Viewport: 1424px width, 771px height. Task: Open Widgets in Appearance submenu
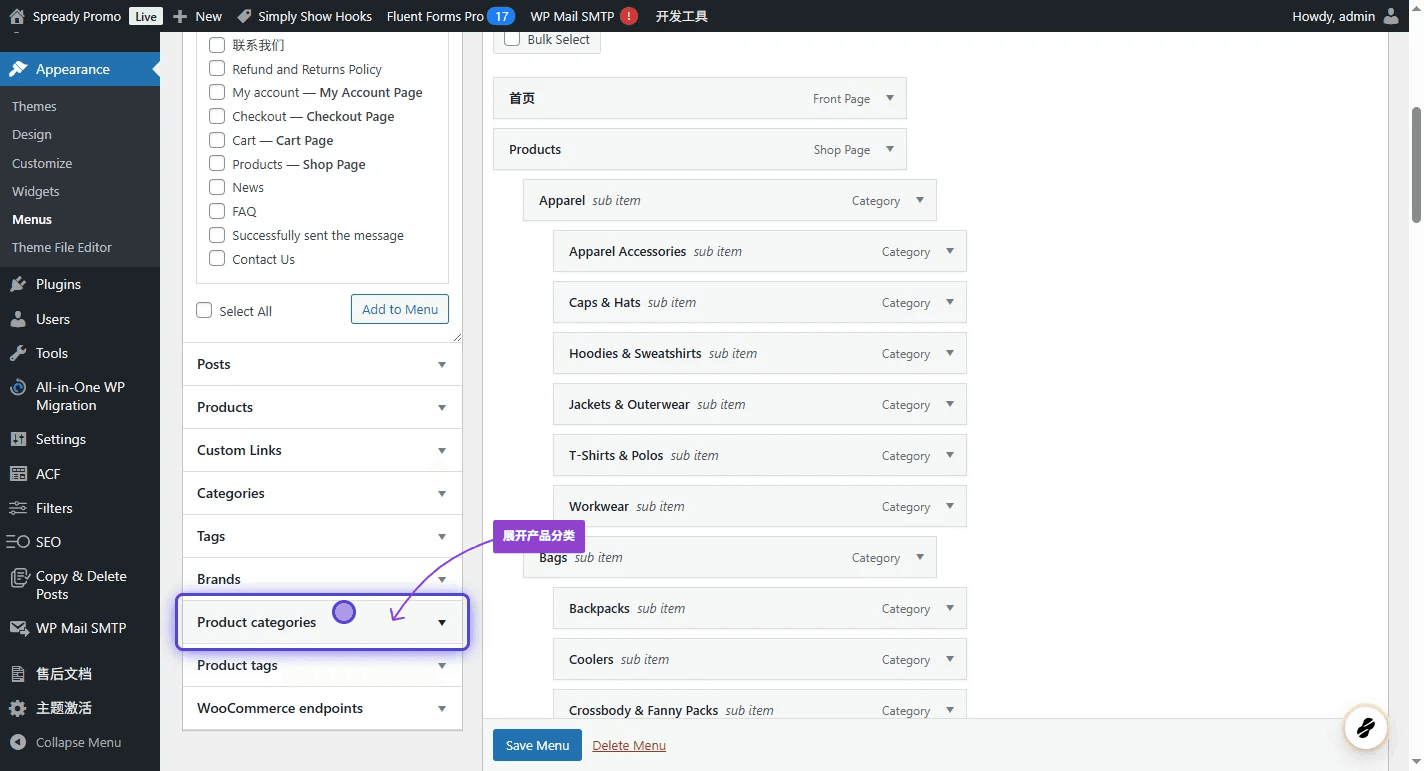(x=36, y=191)
